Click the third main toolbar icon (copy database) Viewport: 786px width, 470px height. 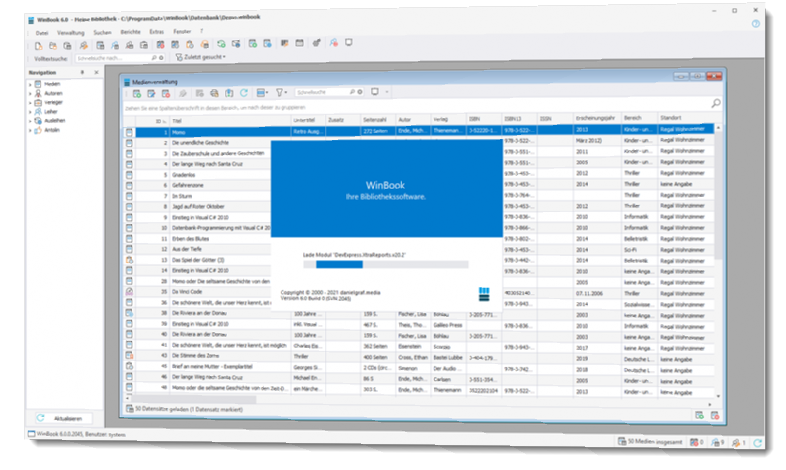(67, 46)
